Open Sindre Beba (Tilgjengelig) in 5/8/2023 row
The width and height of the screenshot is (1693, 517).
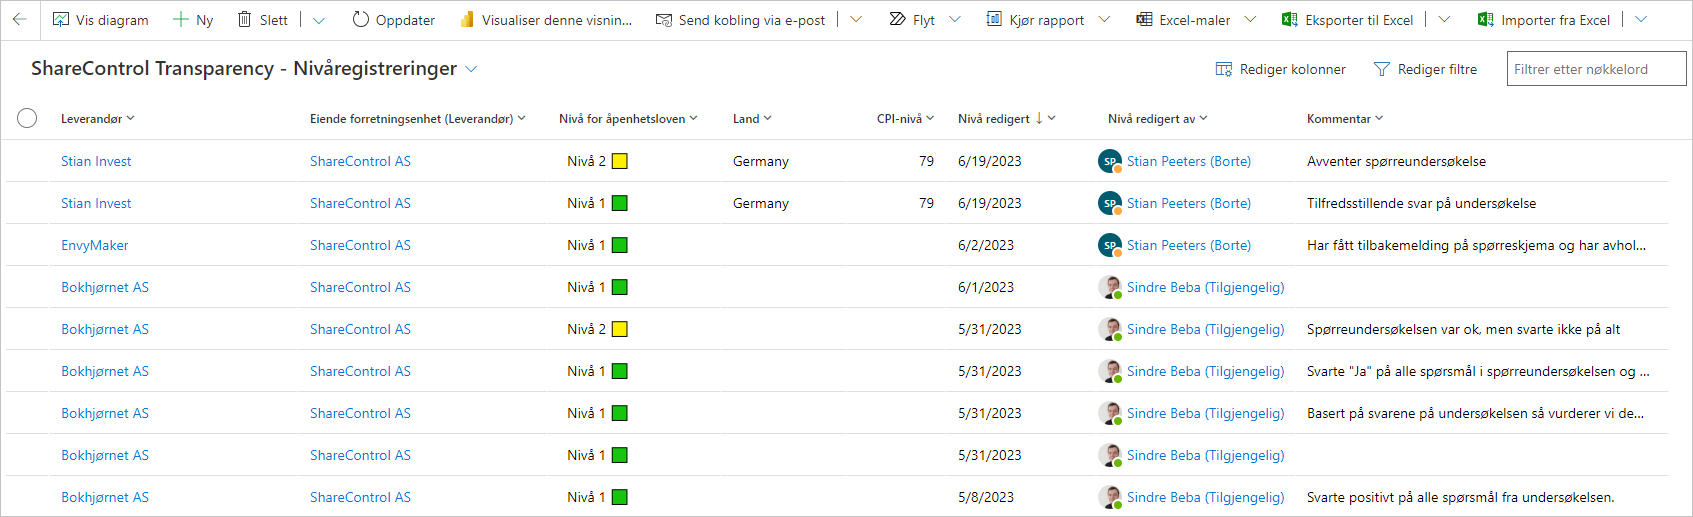point(1206,497)
